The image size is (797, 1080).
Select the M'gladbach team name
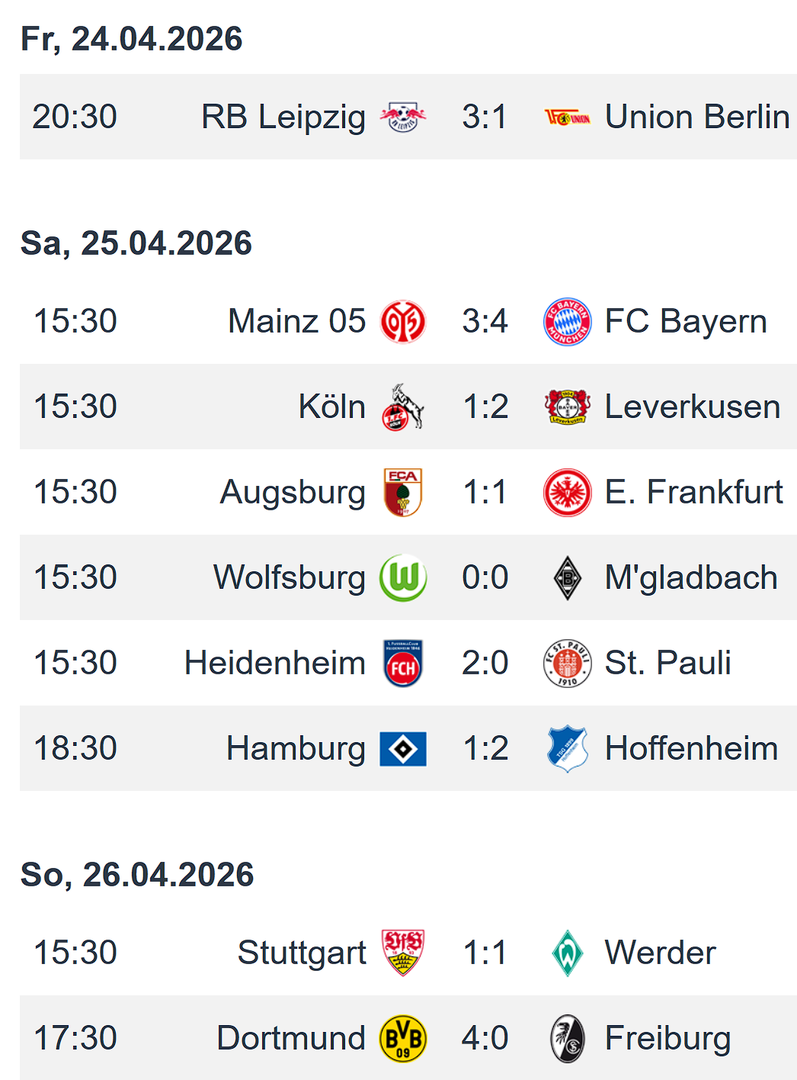691,578
